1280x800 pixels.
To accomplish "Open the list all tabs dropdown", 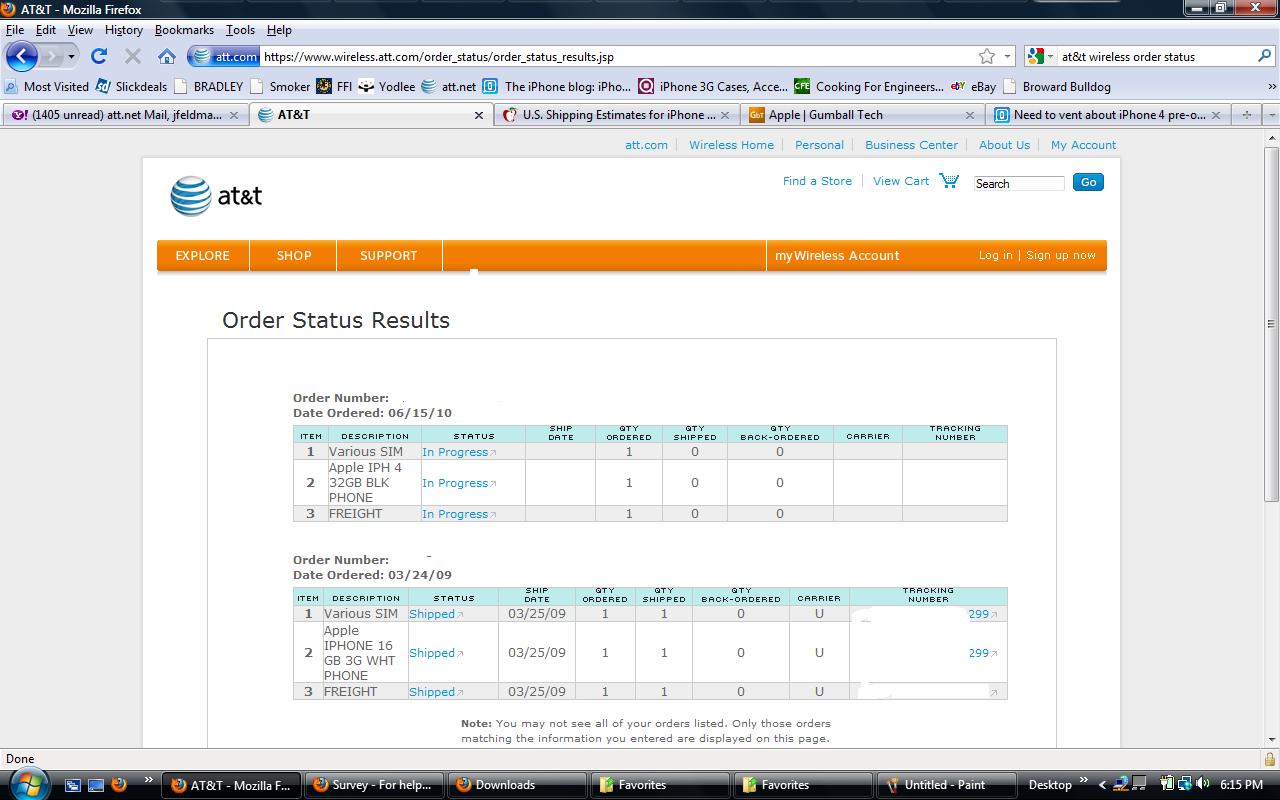I will pos(1271,115).
